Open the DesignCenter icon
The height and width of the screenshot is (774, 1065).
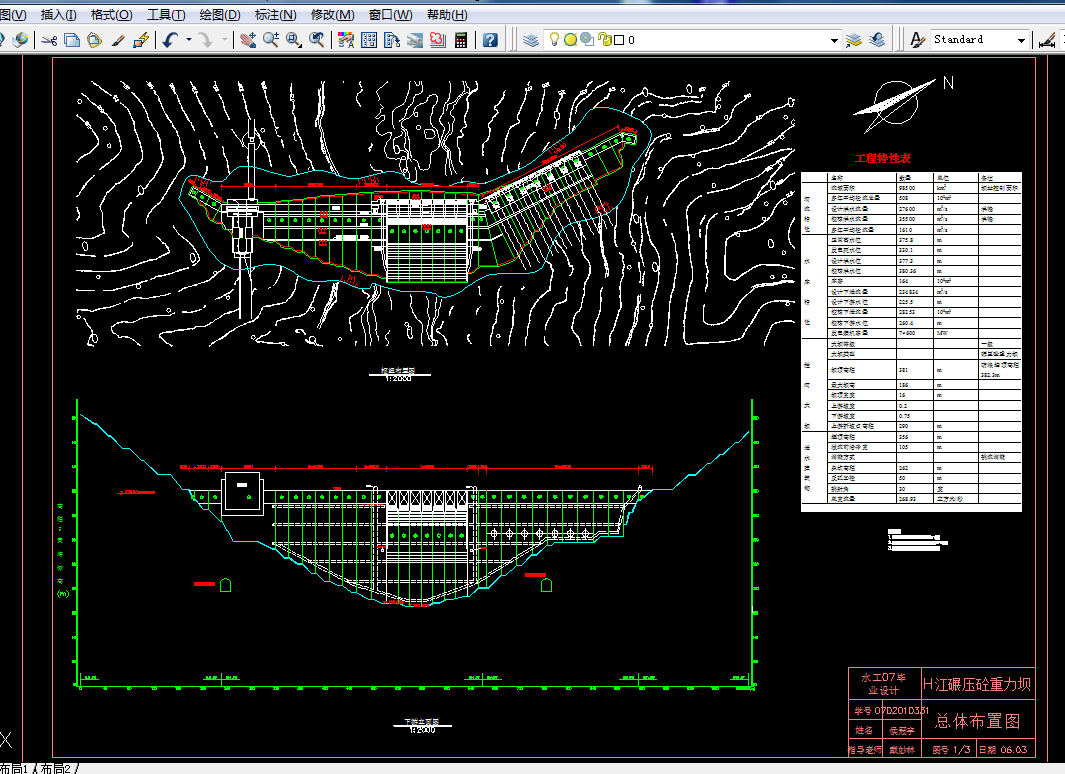point(369,41)
